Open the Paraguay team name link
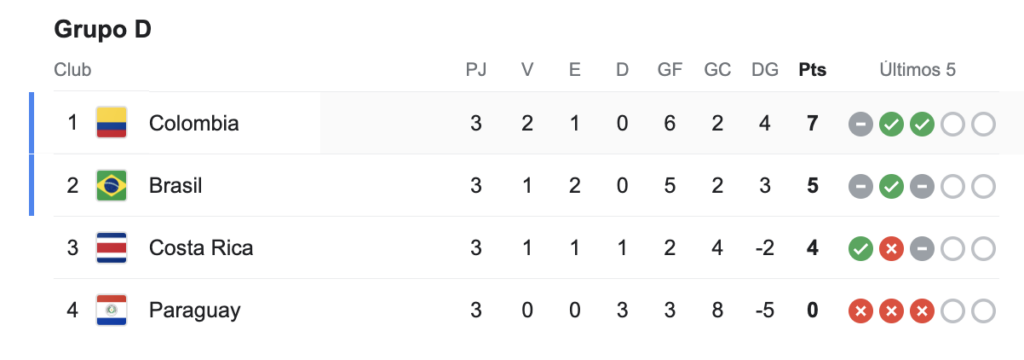Viewport: 1024px width, 360px height. coord(195,310)
